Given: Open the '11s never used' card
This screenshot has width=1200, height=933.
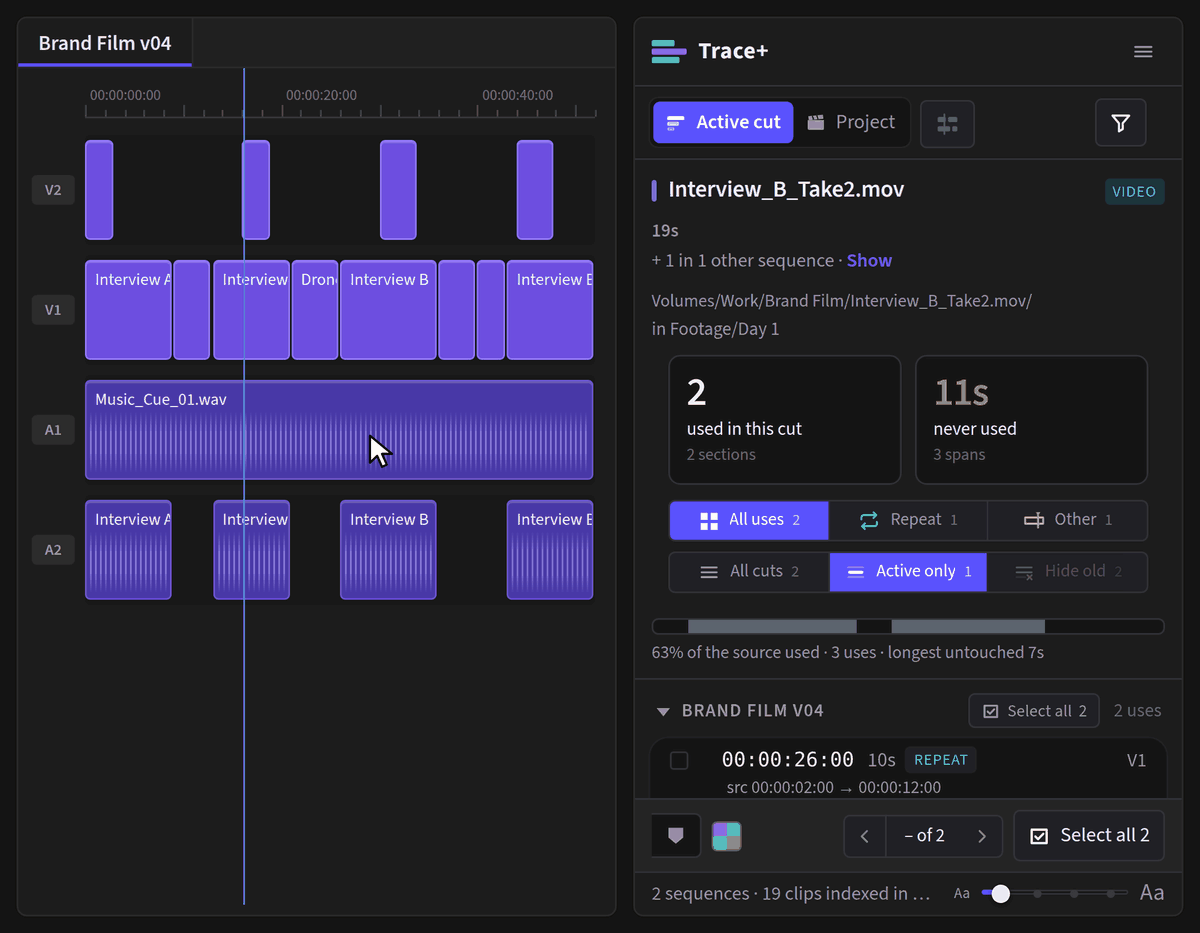Looking at the screenshot, I should click(1031, 420).
